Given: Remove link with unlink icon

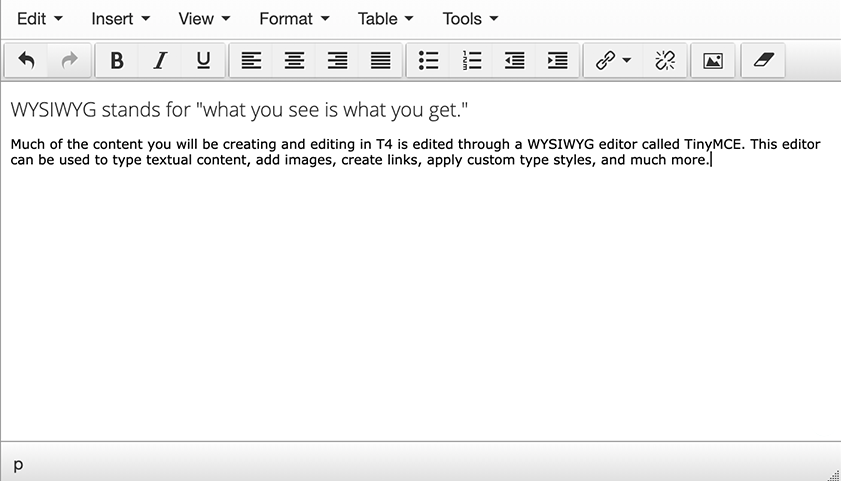Looking at the screenshot, I should tap(665, 61).
